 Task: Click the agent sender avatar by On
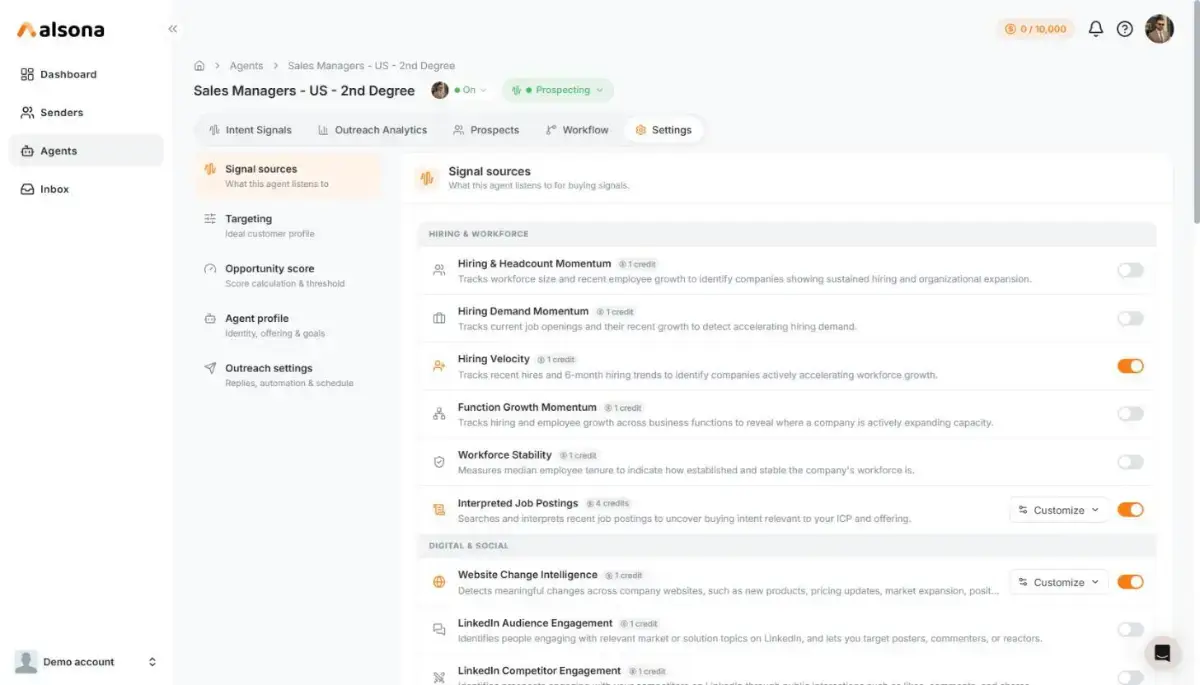(440, 90)
